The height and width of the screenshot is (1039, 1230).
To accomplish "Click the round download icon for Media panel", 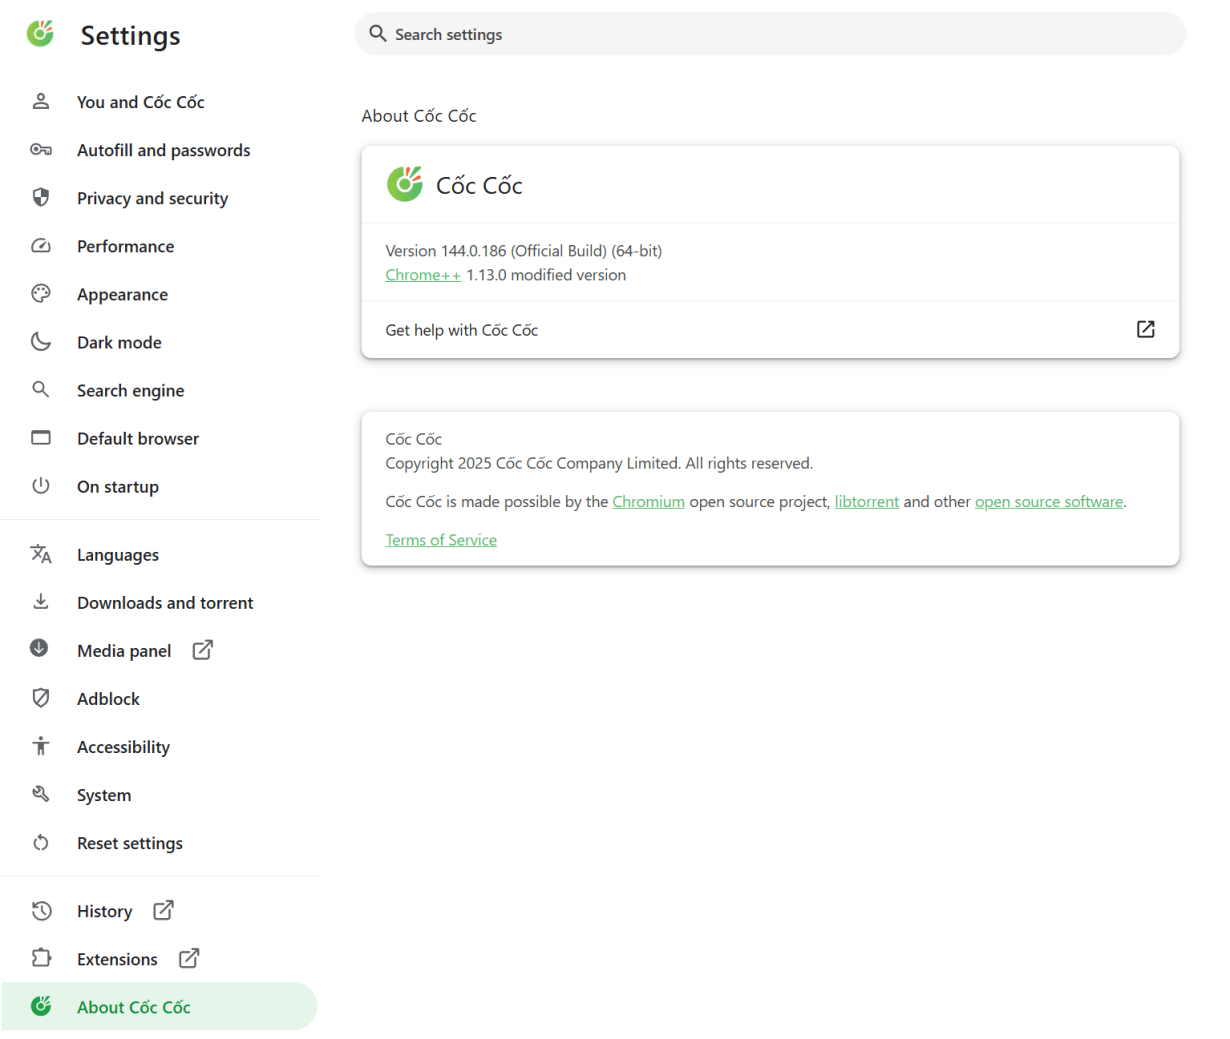I will pyautogui.click(x=39, y=648).
